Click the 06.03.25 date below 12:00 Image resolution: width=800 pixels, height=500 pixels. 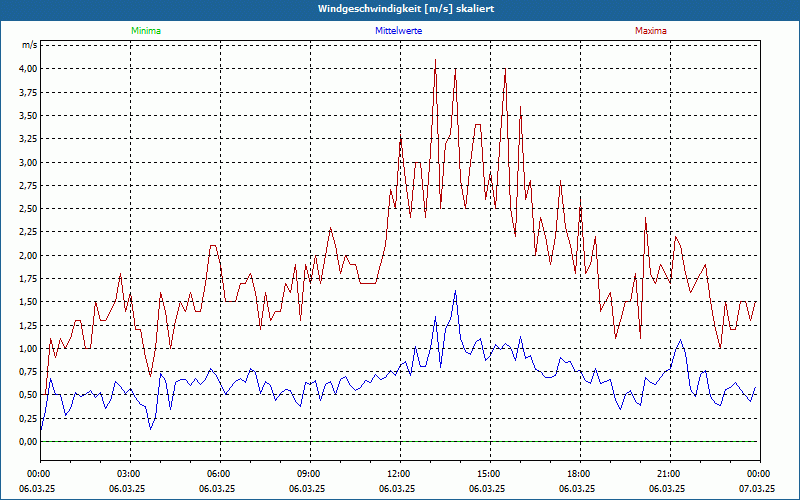click(x=397, y=488)
